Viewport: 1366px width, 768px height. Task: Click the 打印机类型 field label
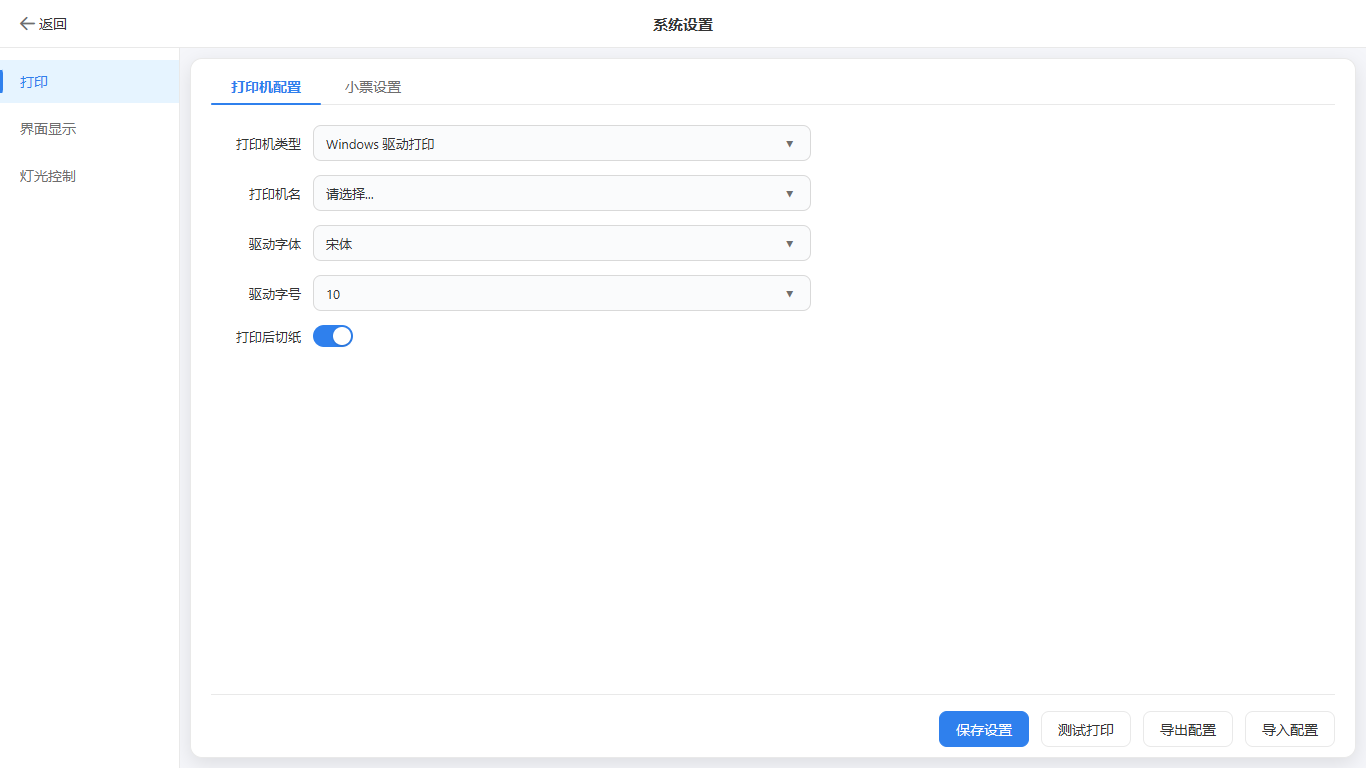click(268, 144)
